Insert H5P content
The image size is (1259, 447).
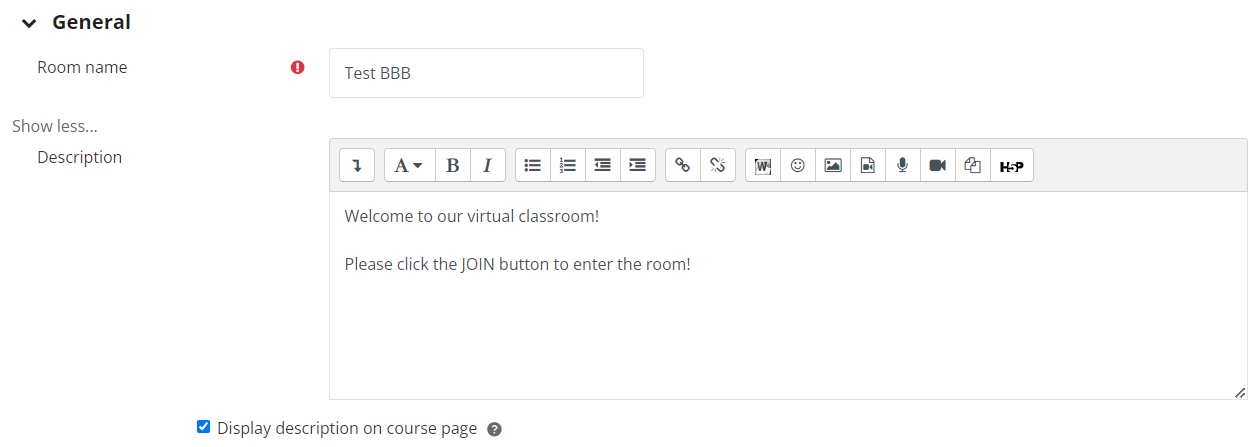tap(1012, 165)
